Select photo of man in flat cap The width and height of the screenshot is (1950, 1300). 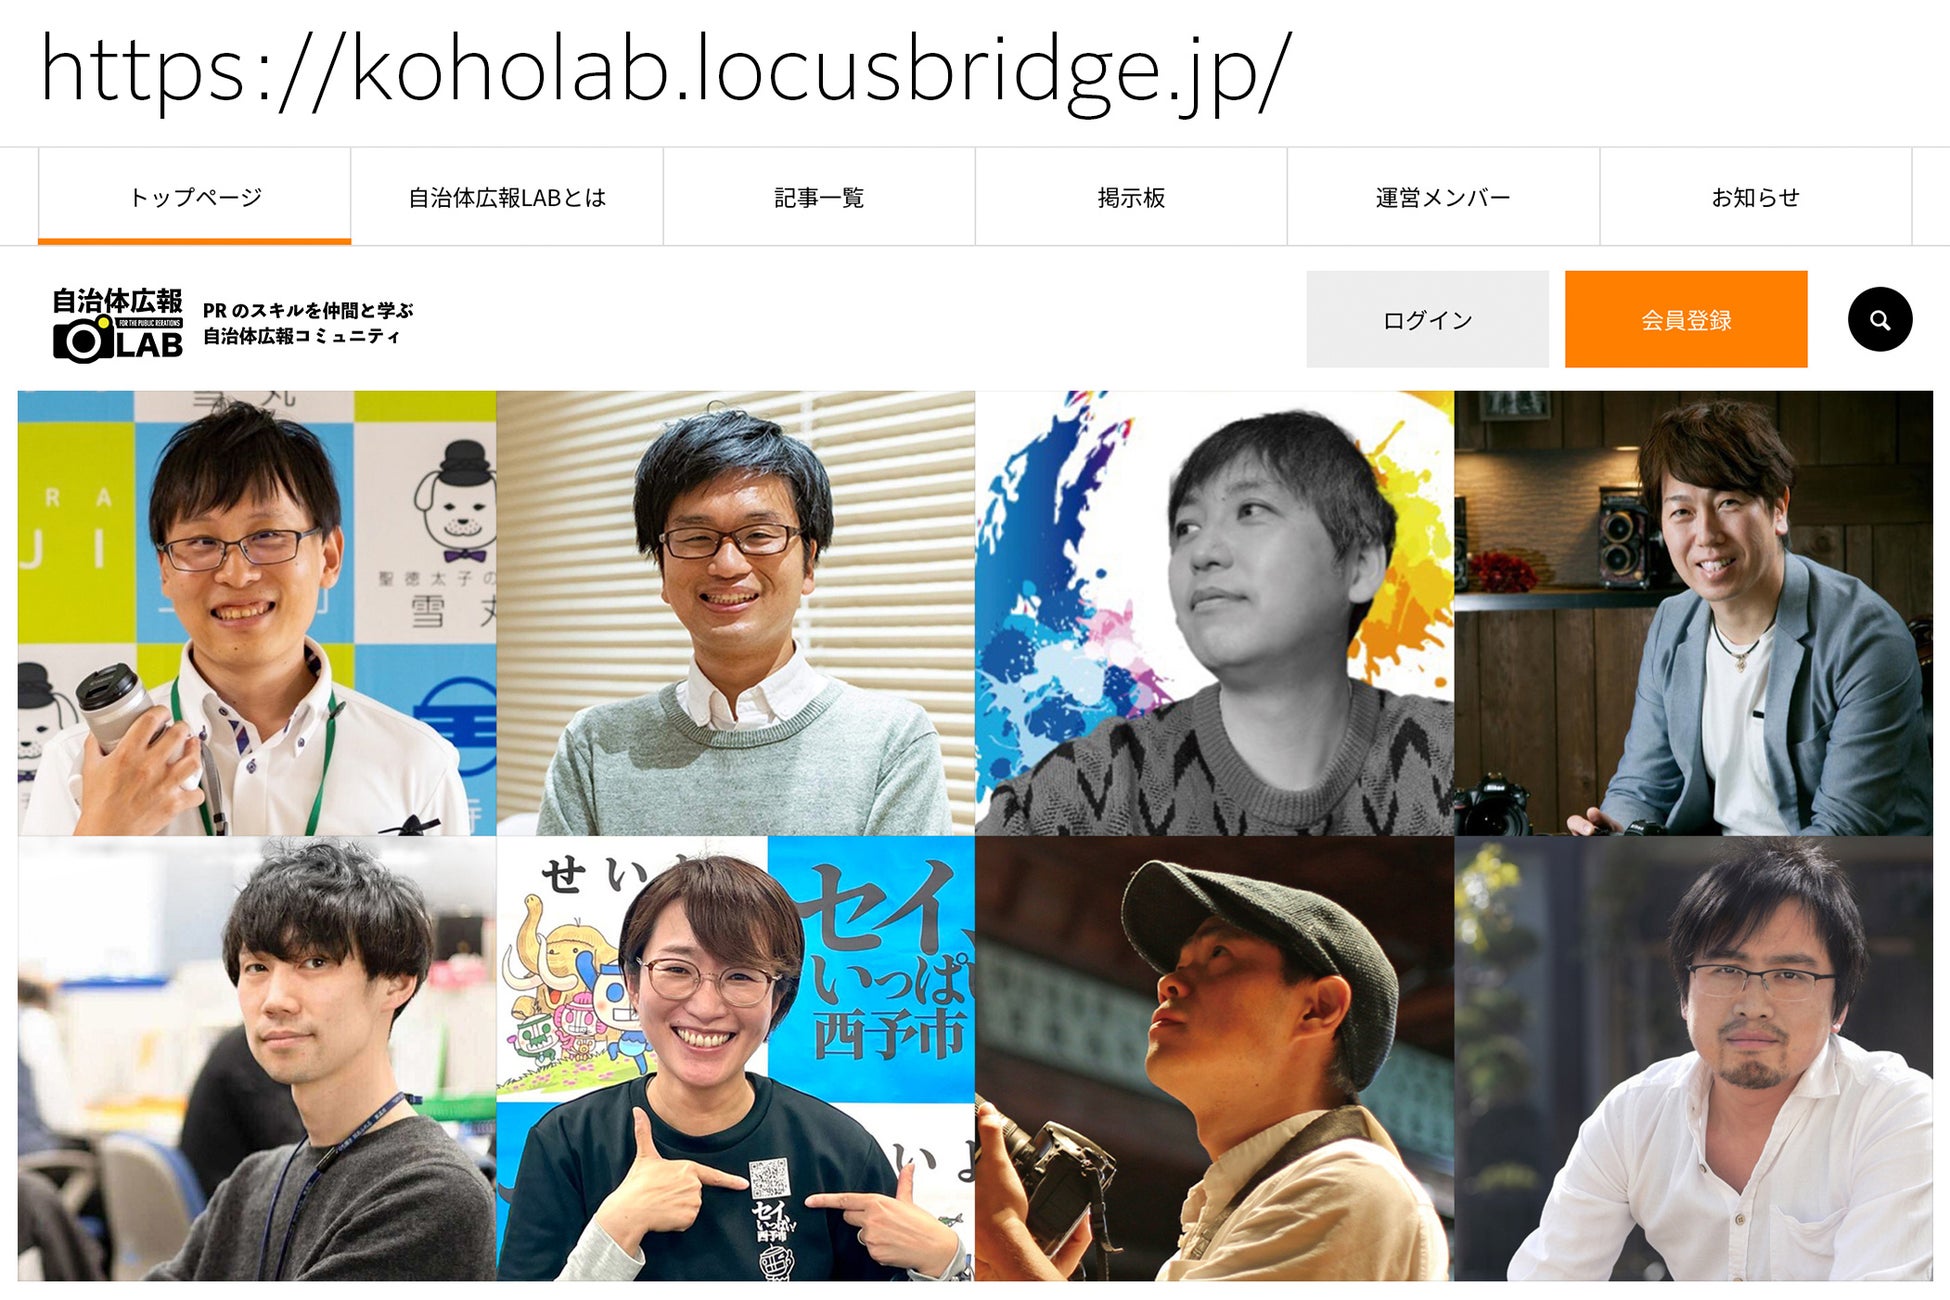pyautogui.click(x=1215, y=1059)
